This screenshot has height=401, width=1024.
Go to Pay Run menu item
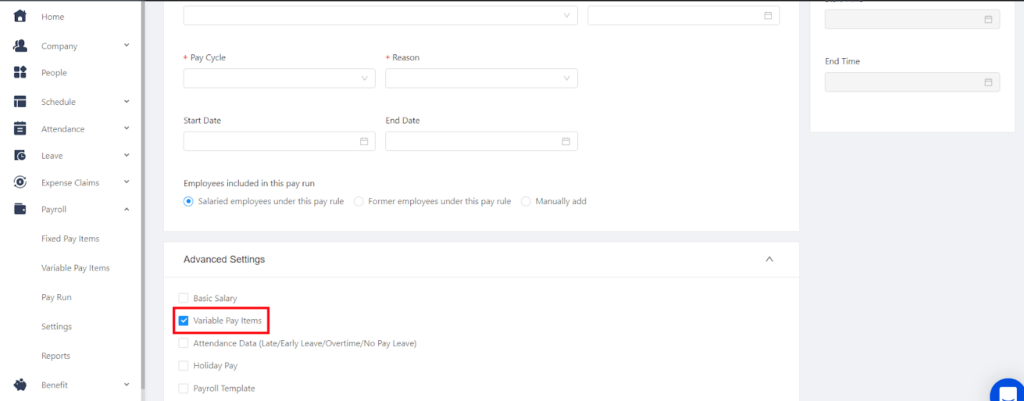click(56, 297)
